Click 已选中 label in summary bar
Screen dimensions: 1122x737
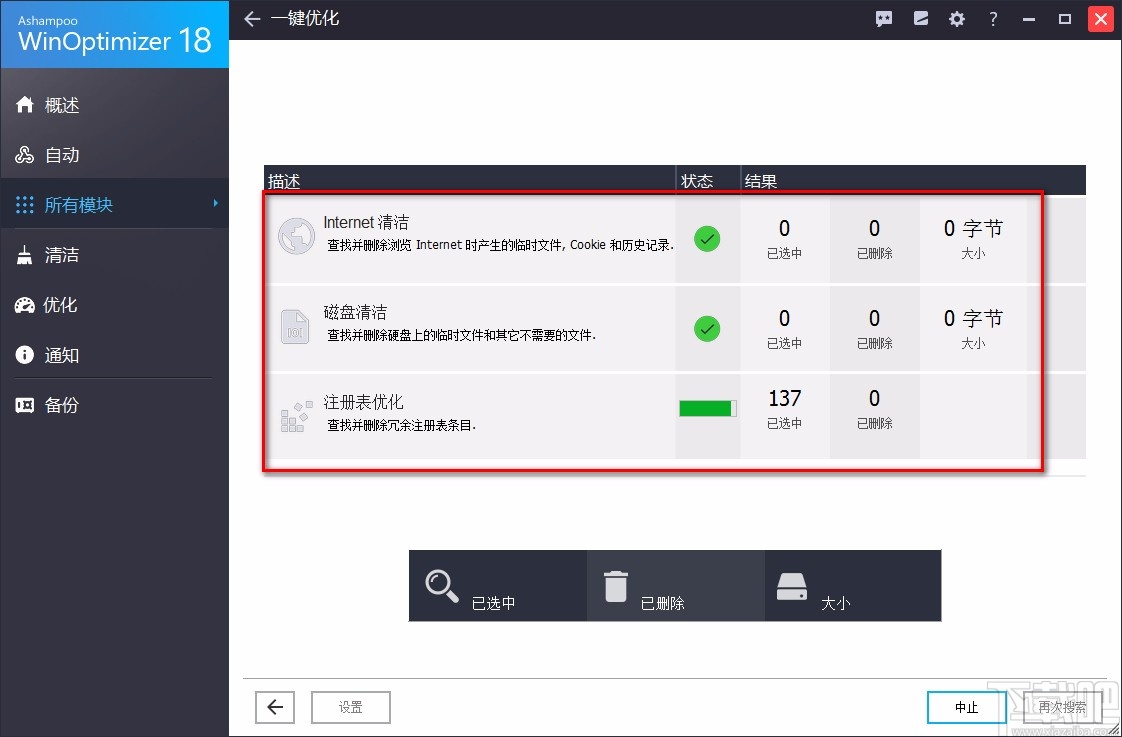[x=493, y=603]
